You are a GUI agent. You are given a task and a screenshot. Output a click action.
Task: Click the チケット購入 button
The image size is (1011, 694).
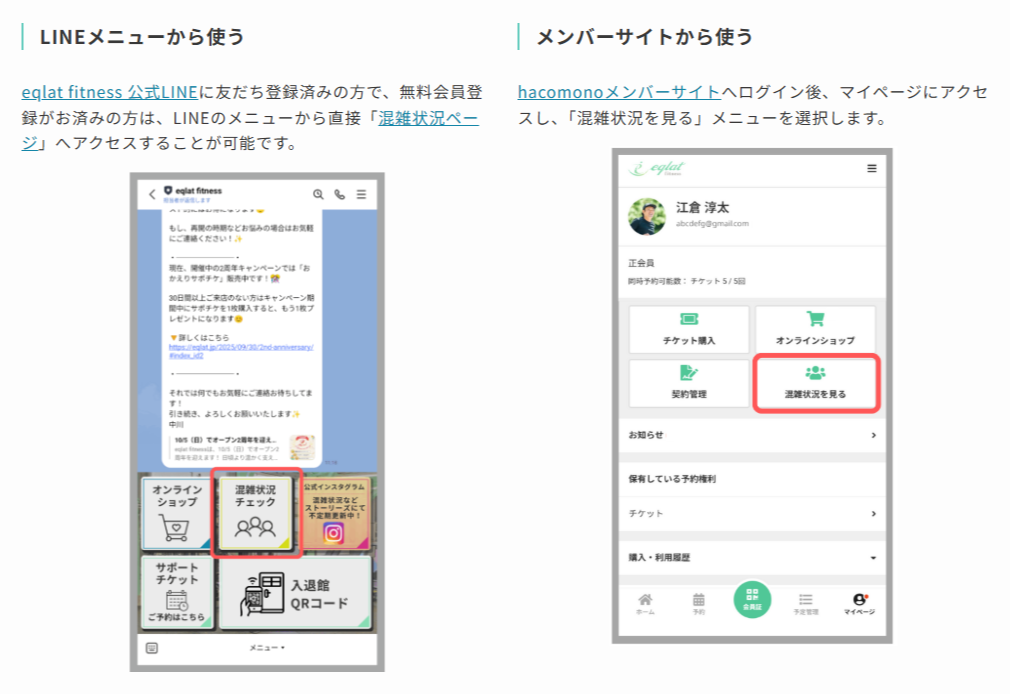click(689, 329)
